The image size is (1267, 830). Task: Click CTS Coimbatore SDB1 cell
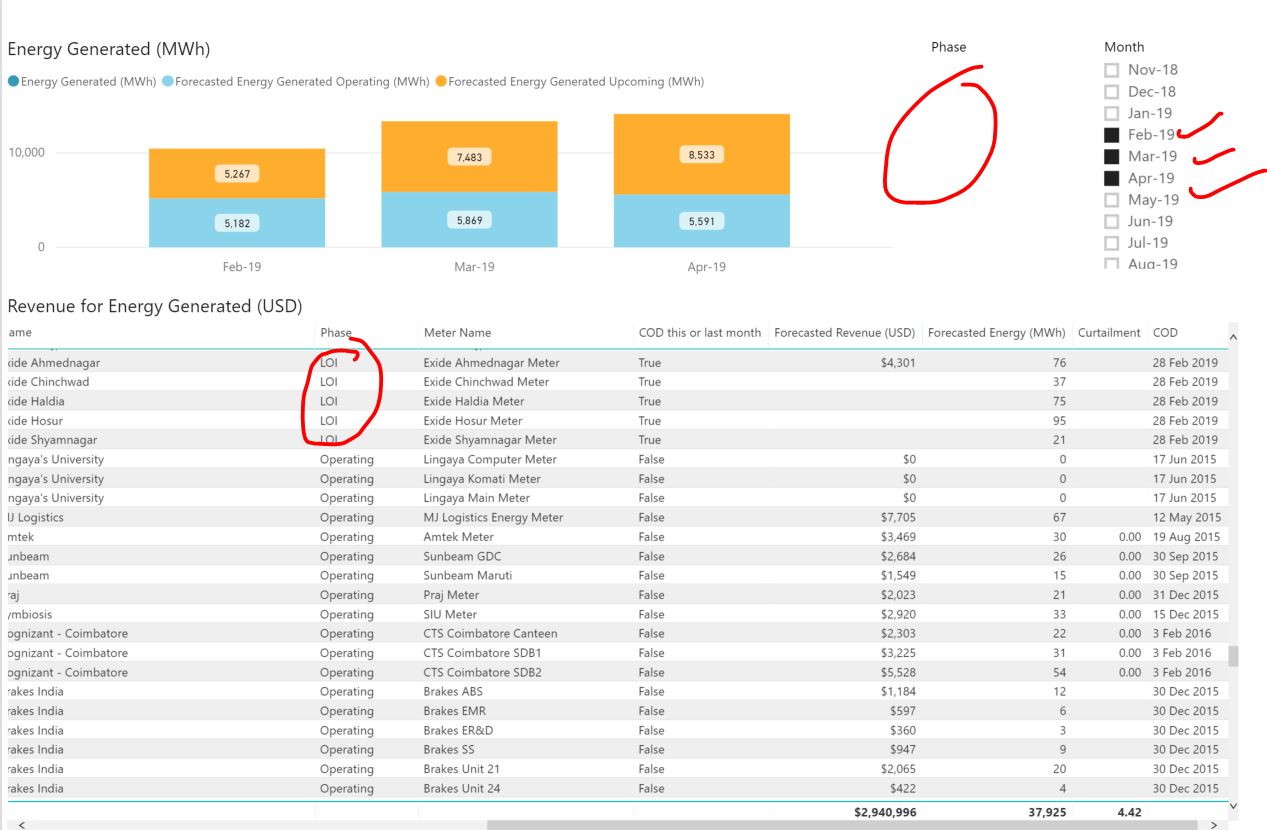[x=482, y=653]
